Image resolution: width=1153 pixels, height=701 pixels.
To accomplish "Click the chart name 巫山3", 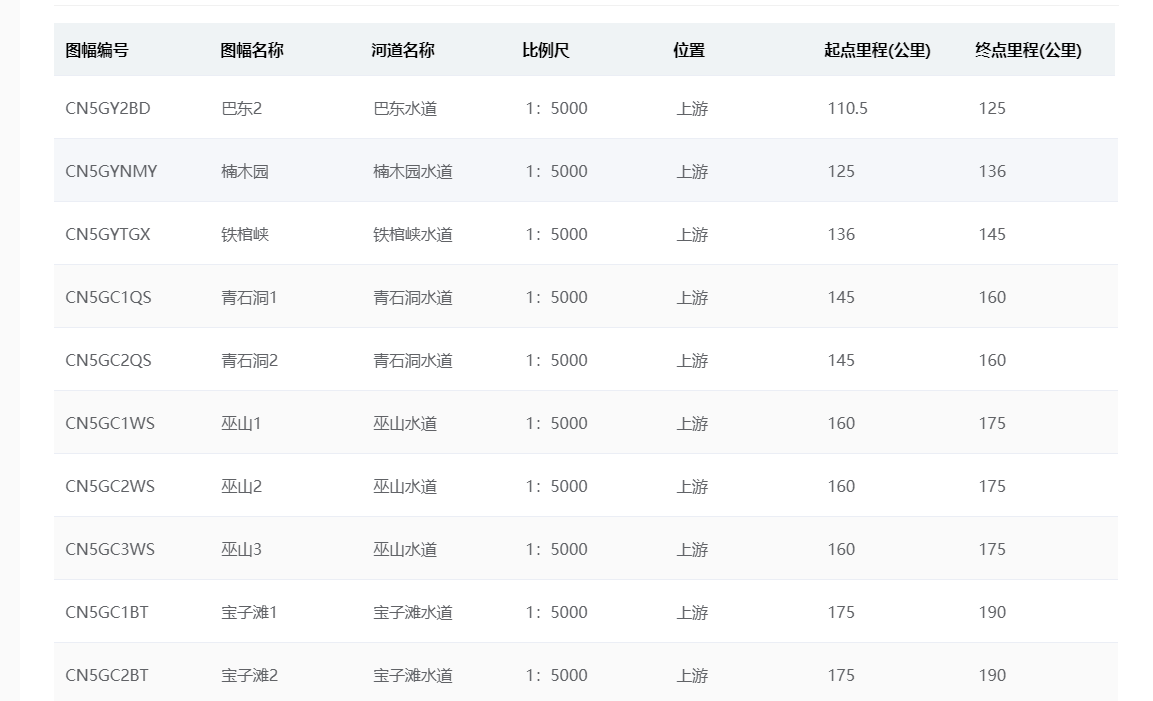I will [242, 549].
